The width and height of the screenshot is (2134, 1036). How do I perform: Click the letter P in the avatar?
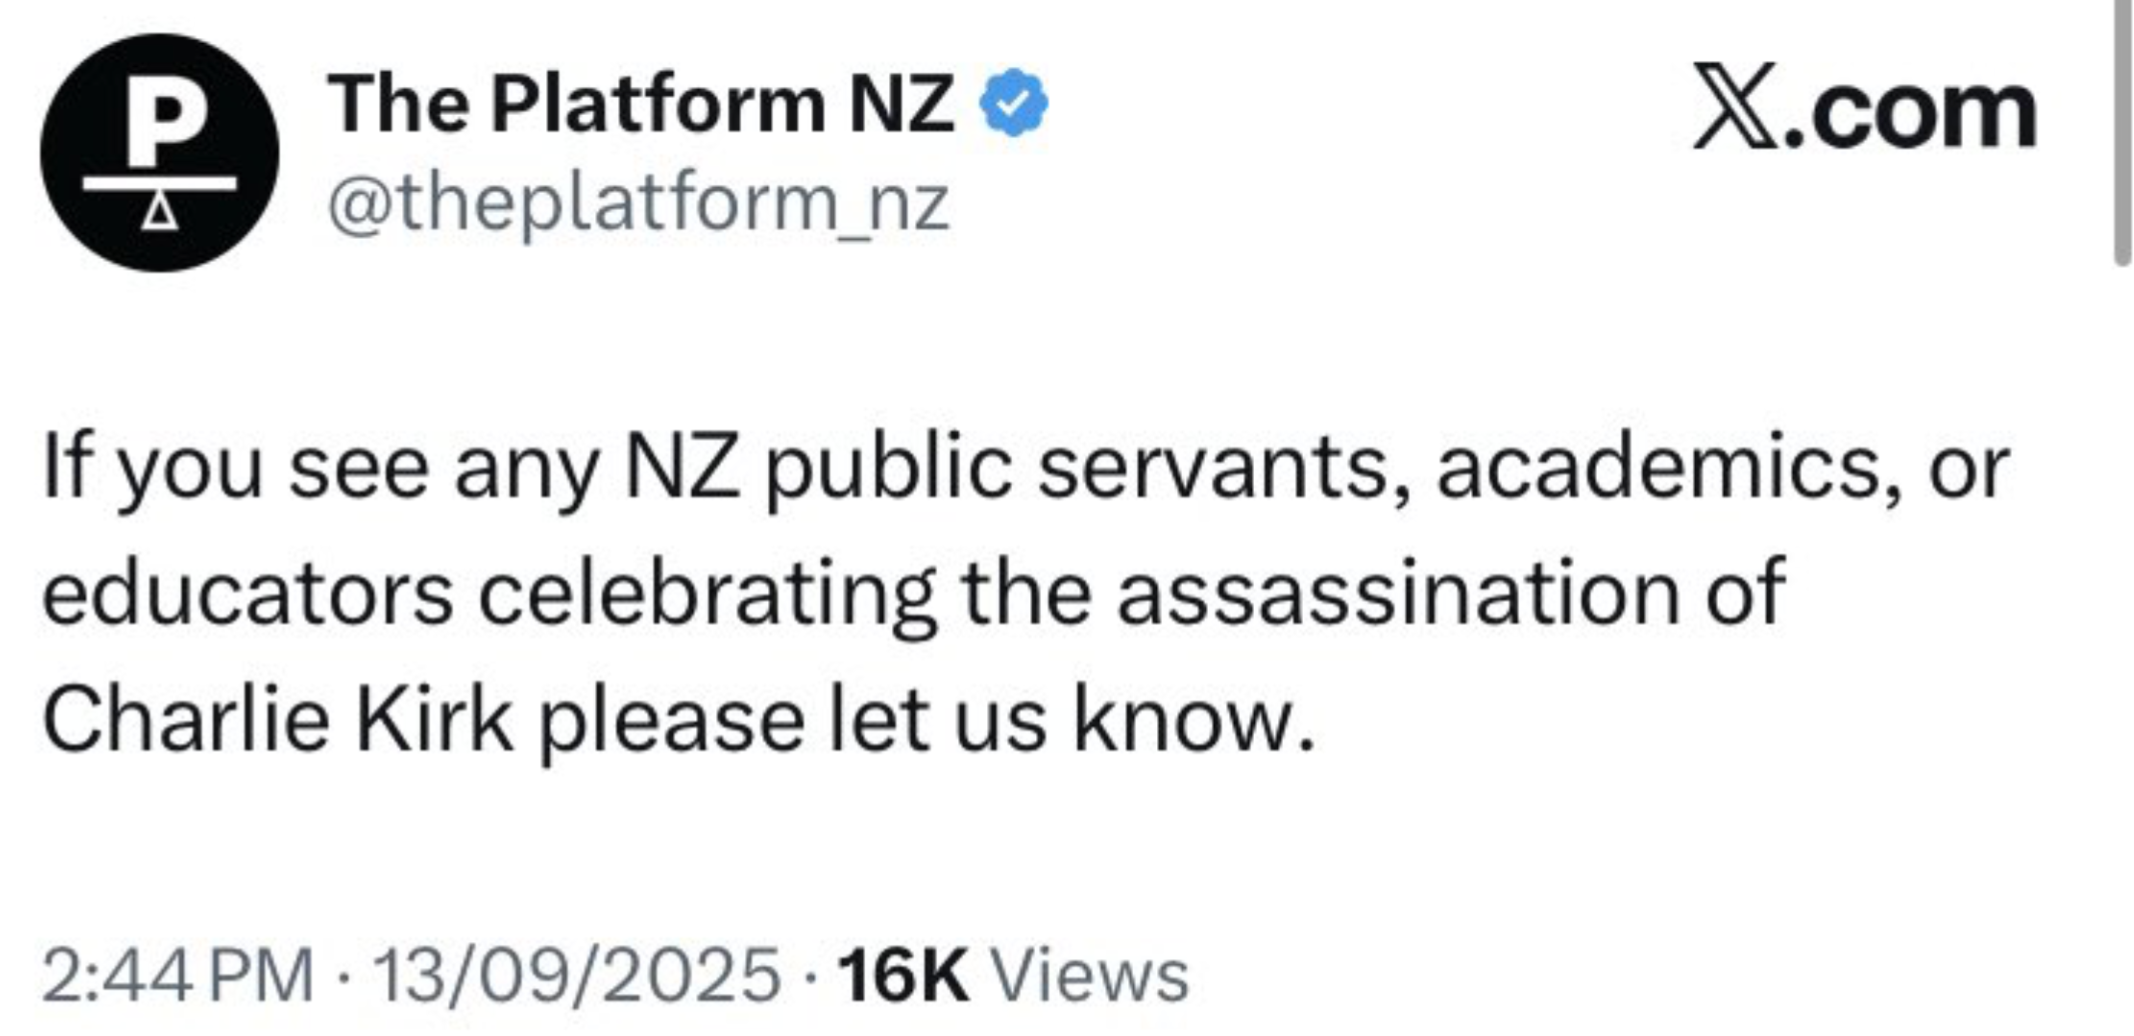160,119
